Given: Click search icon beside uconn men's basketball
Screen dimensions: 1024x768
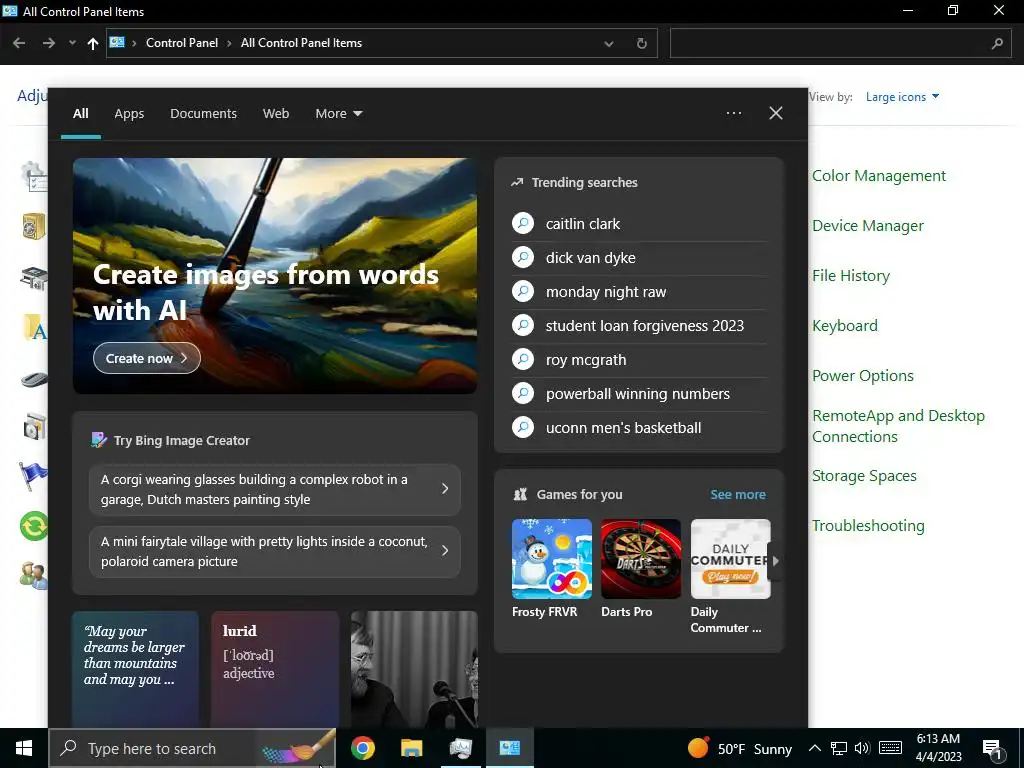Looking at the screenshot, I should point(522,427).
